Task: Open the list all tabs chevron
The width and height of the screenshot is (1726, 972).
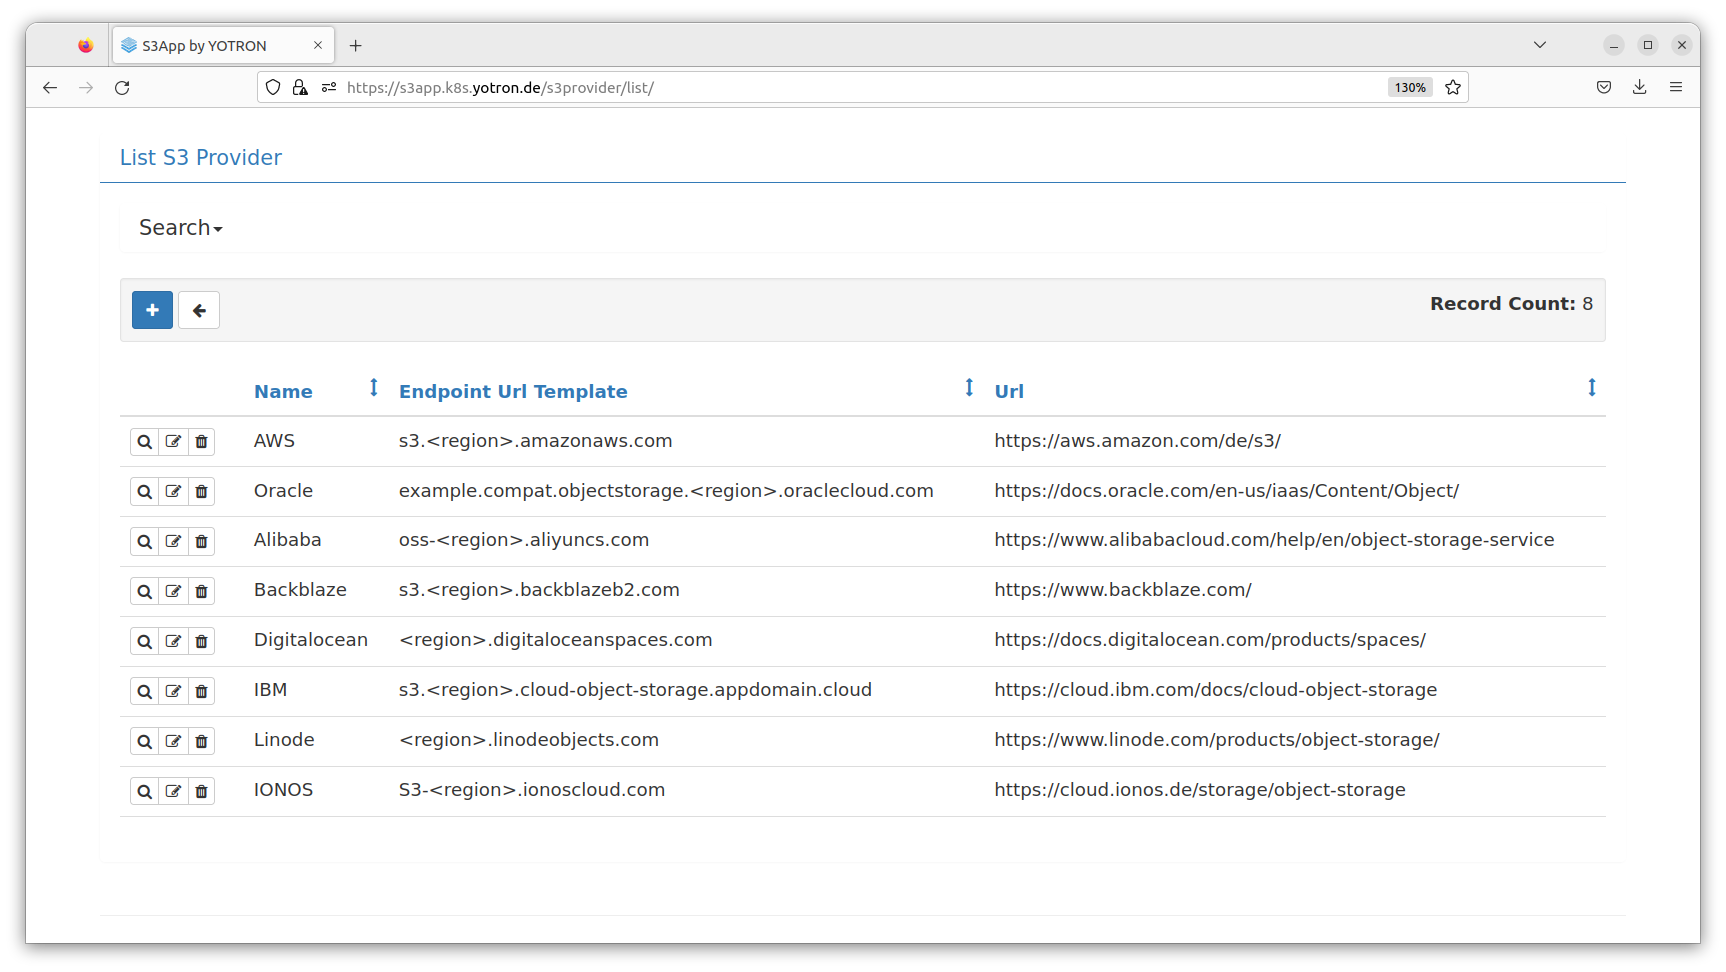Action: [x=1540, y=45]
